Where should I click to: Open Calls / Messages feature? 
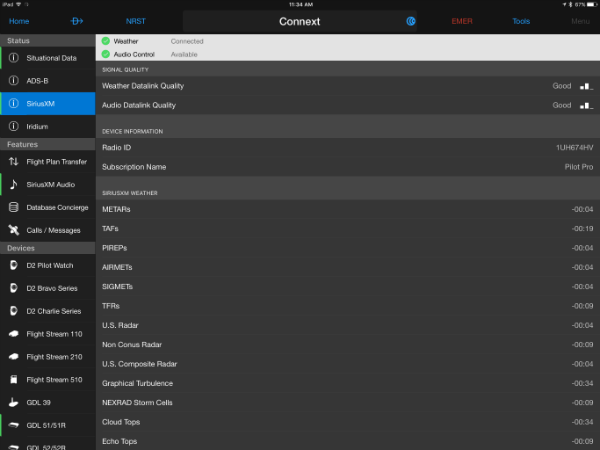tap(47, 230)
